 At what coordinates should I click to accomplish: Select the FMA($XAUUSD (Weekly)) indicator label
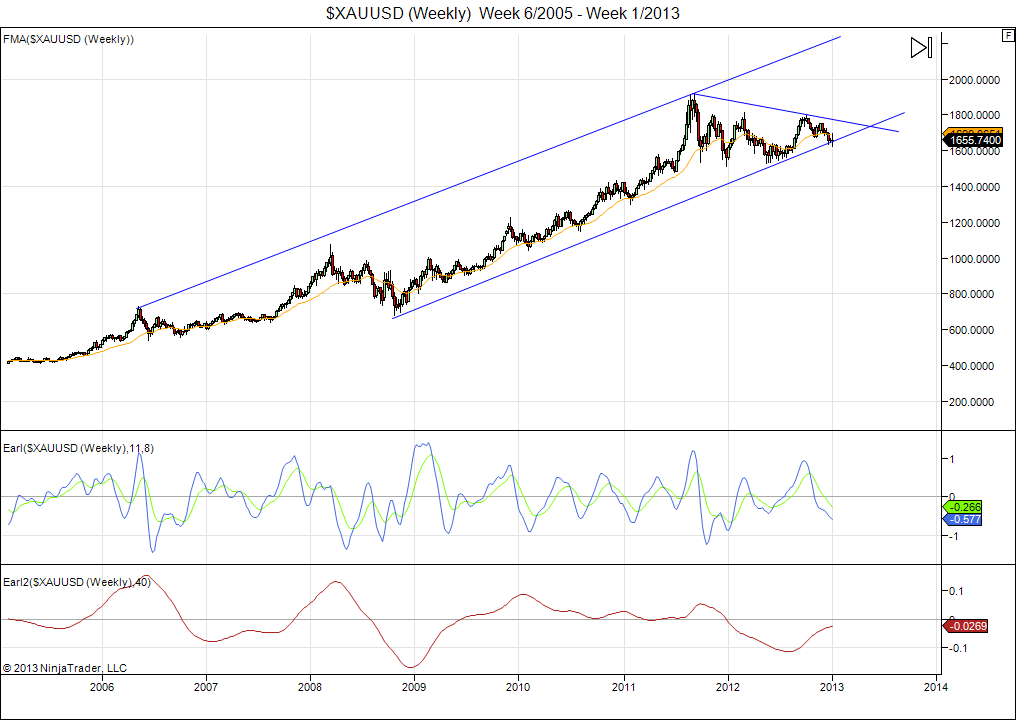point(70,39)
